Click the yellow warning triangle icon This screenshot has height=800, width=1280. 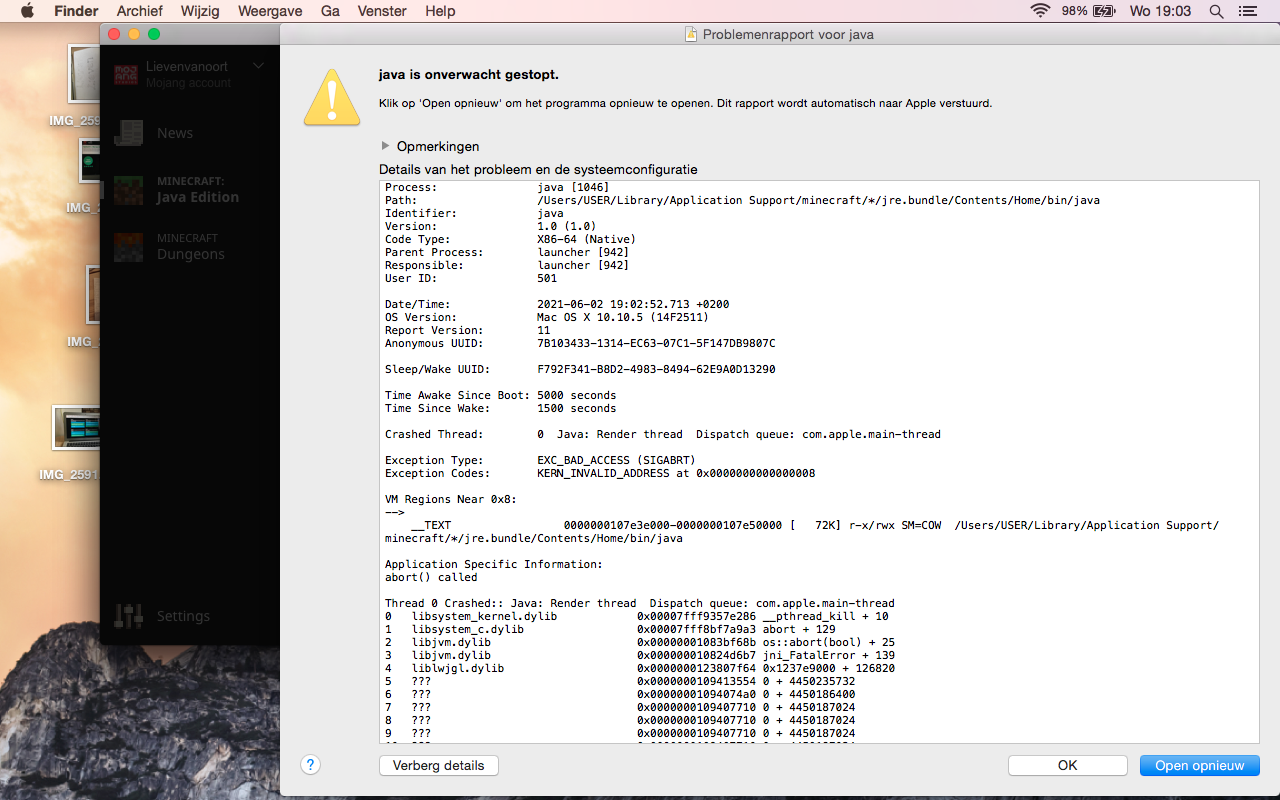tap(332, 98)
